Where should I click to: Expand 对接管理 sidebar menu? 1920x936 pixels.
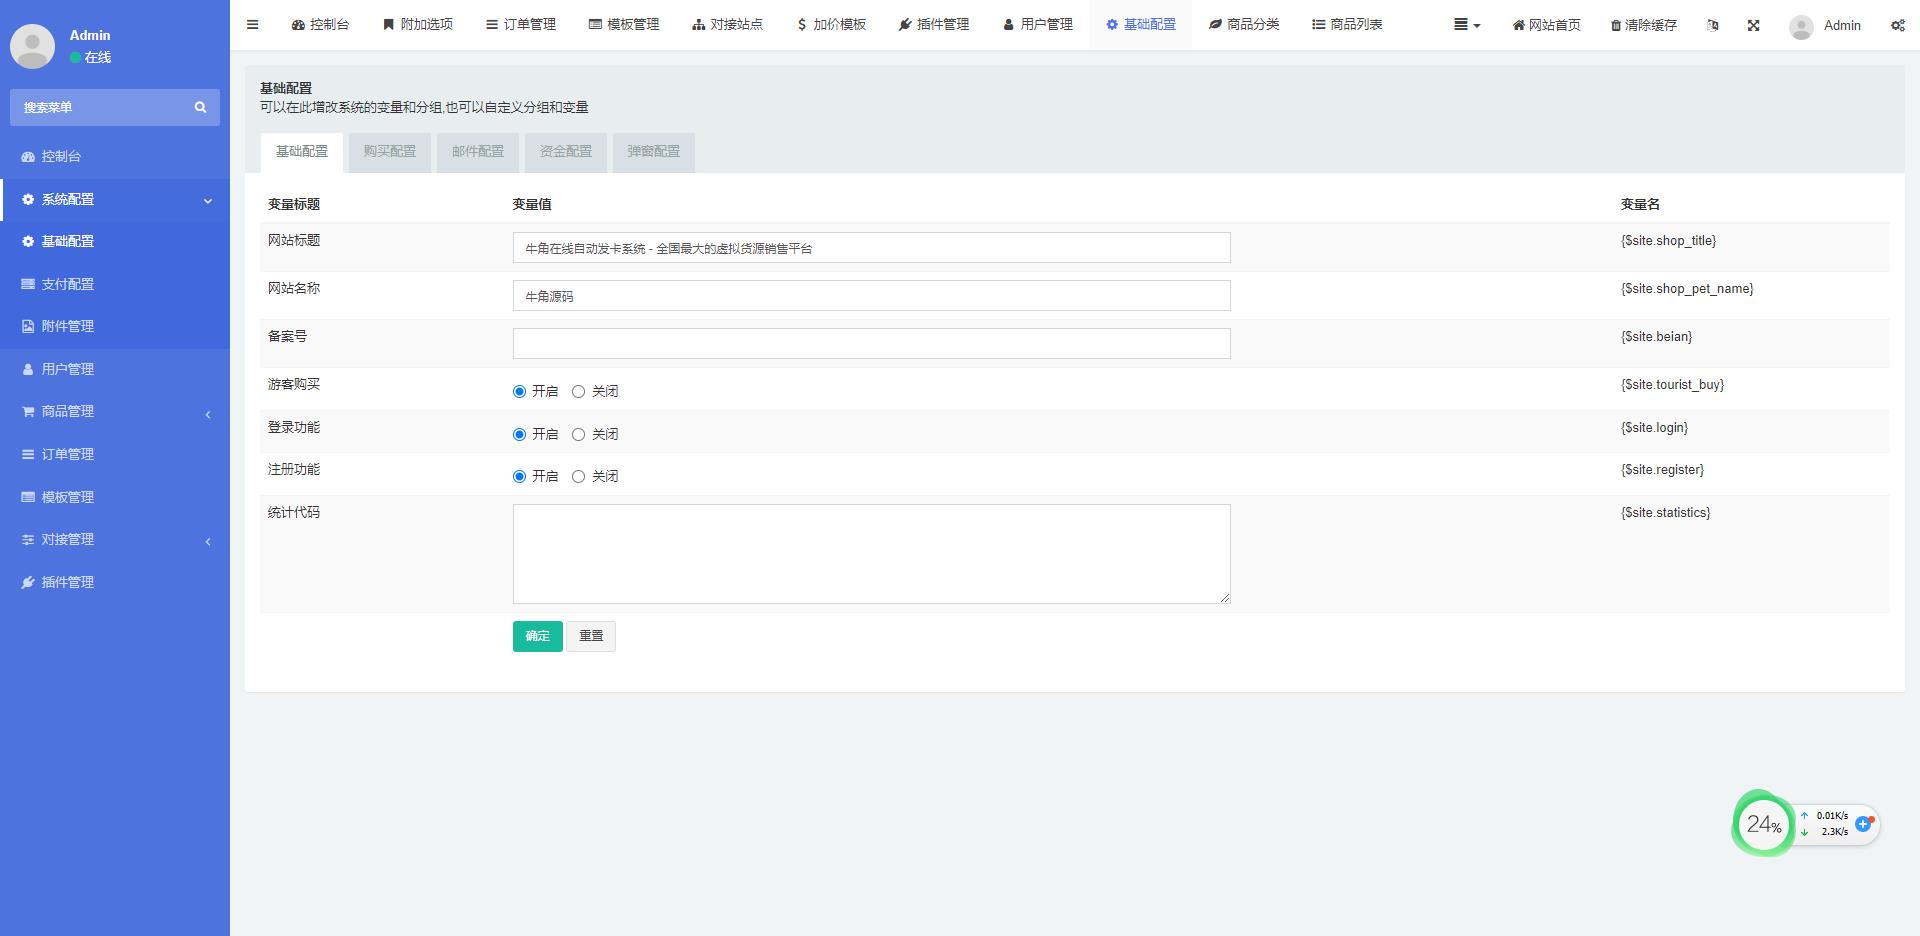pos(115,540)
